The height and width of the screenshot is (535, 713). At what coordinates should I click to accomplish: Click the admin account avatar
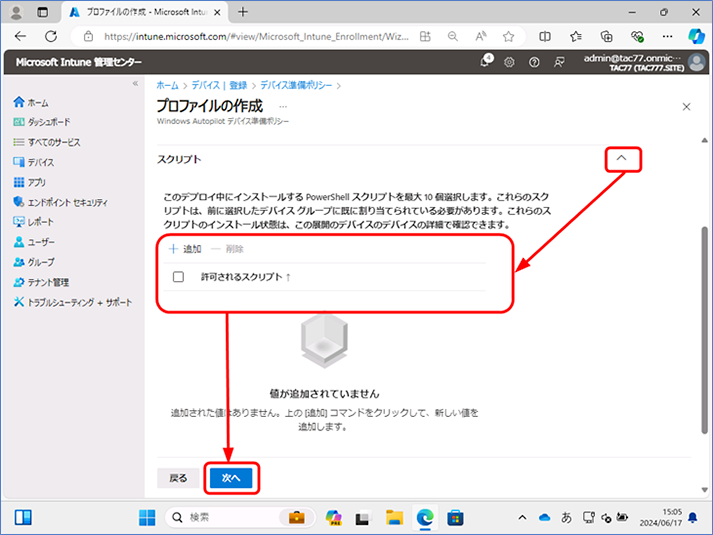(x=697, y=62)
